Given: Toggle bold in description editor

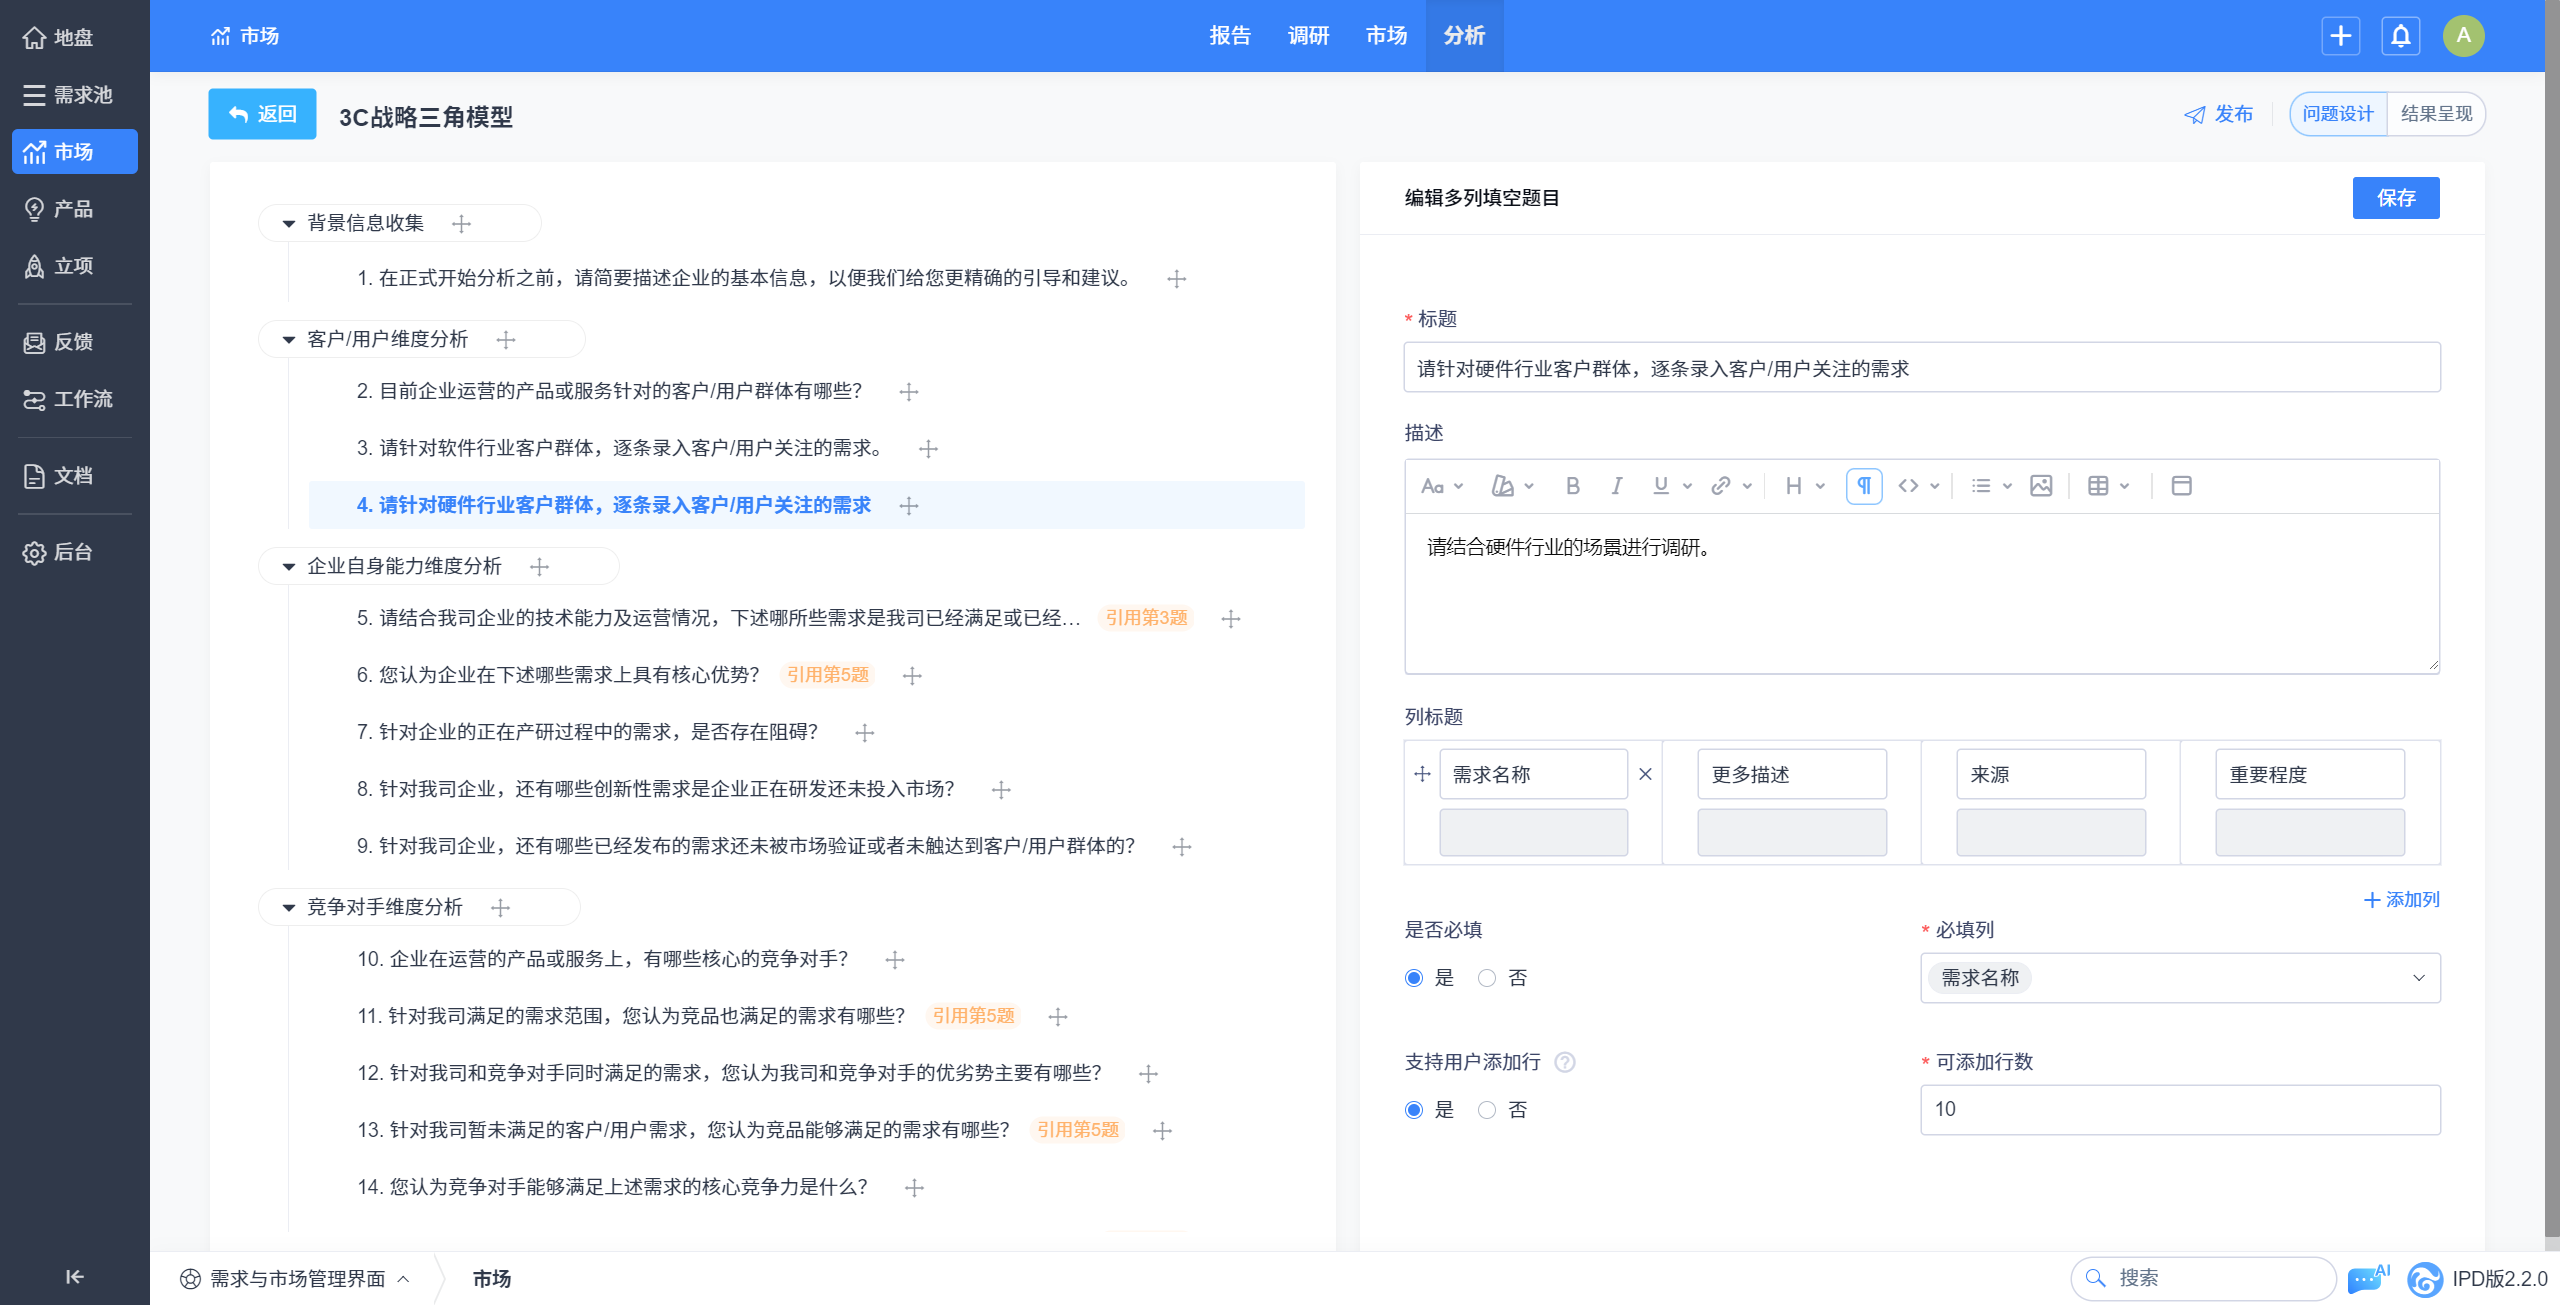Looking at the screenshot, I should click(1572, 486).
